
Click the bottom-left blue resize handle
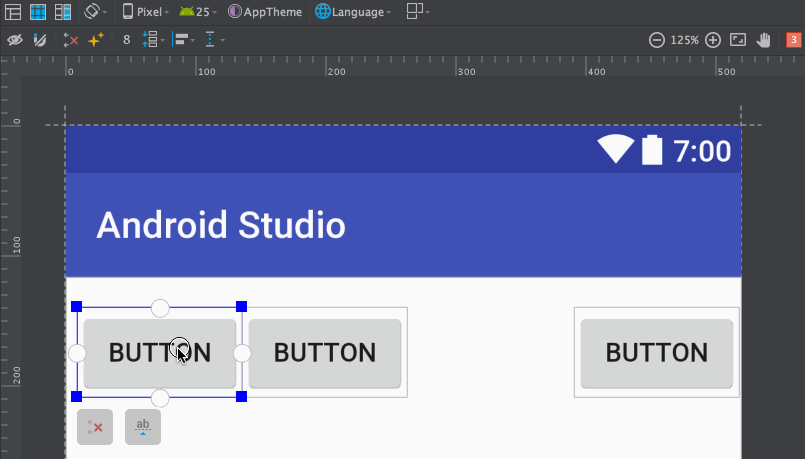coord(76,396)
